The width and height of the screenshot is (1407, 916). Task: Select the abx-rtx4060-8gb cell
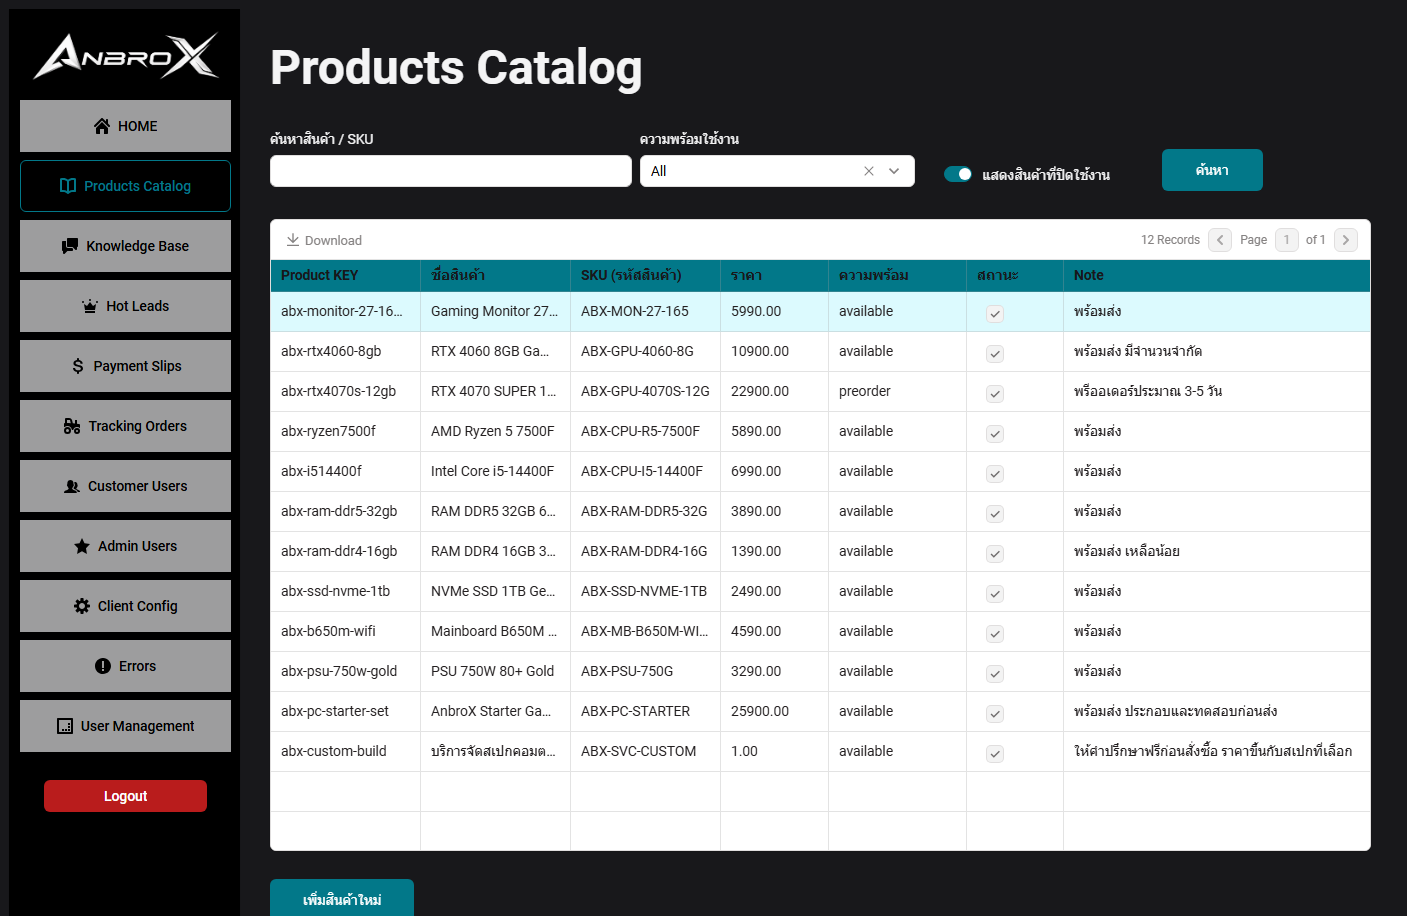click(345, 351)
